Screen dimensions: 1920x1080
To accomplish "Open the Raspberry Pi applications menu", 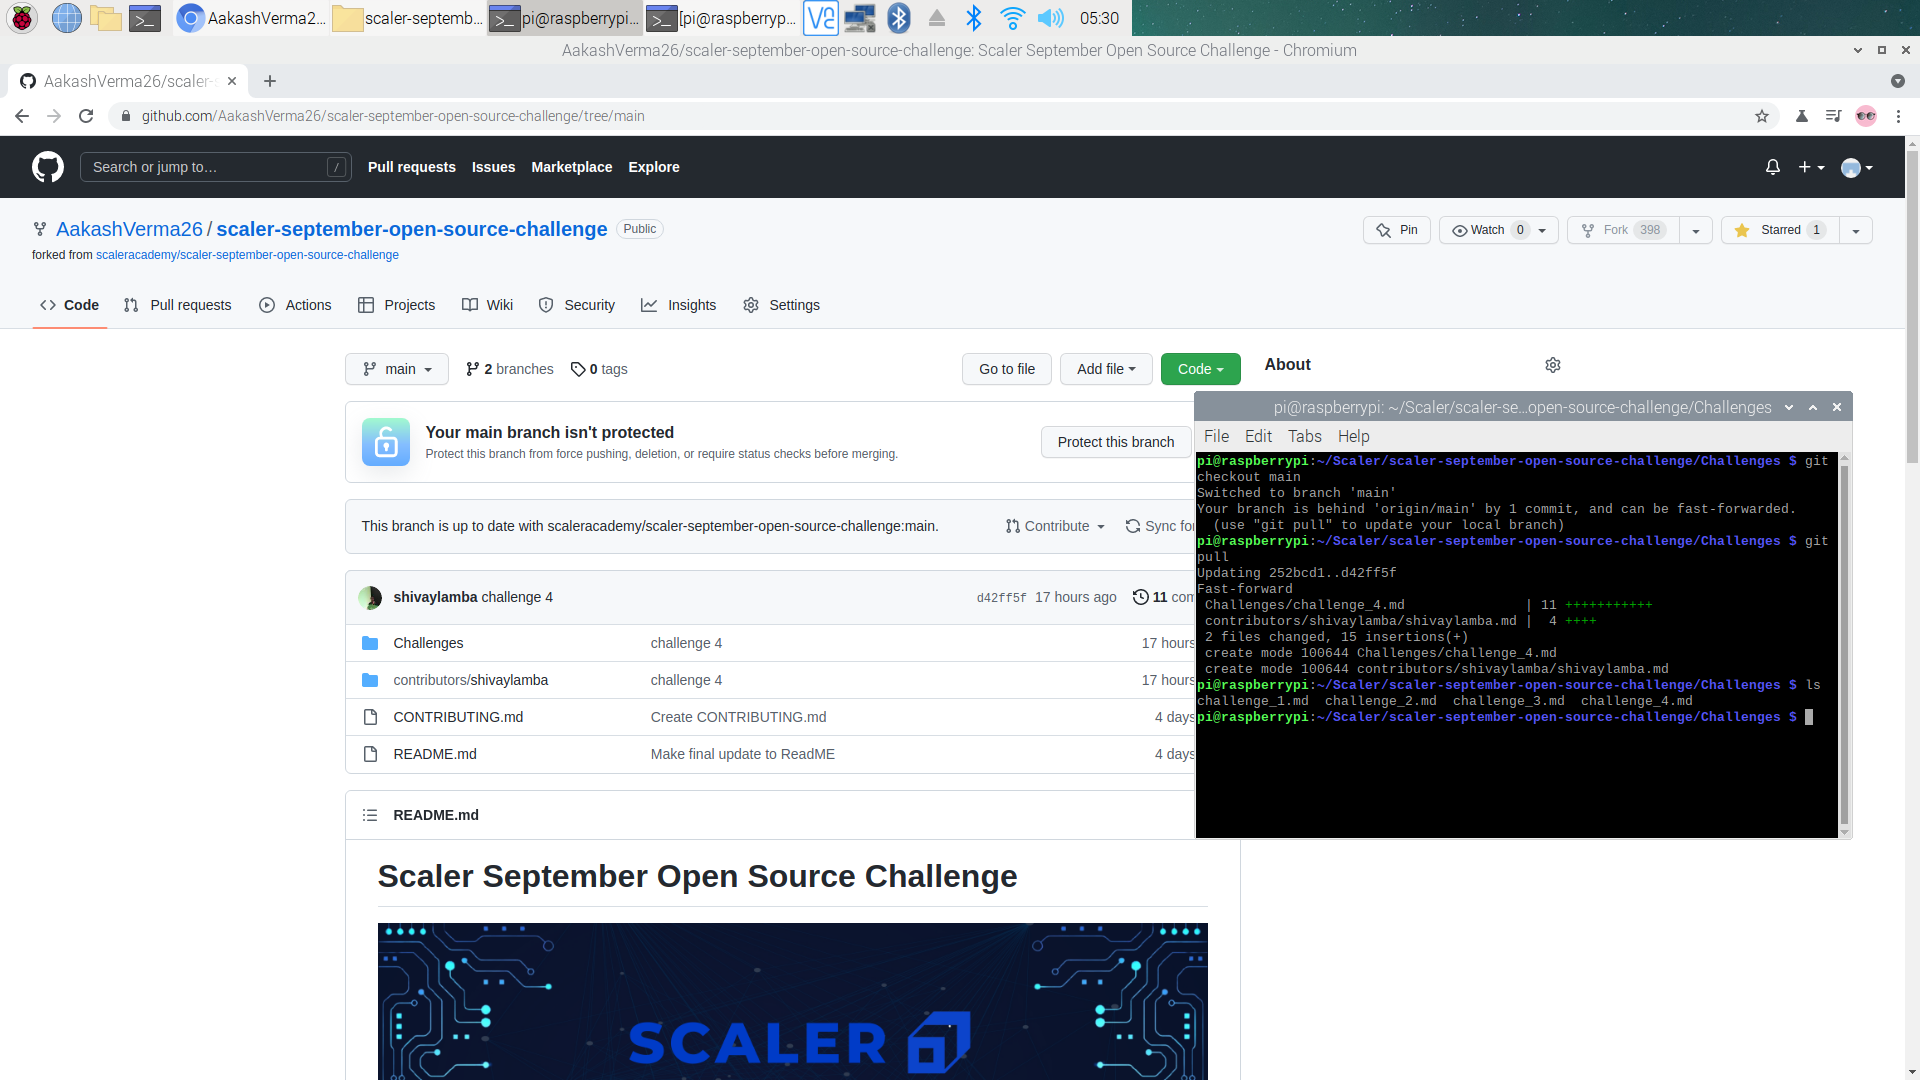I will pyautogui.click(x=22, y=18).
